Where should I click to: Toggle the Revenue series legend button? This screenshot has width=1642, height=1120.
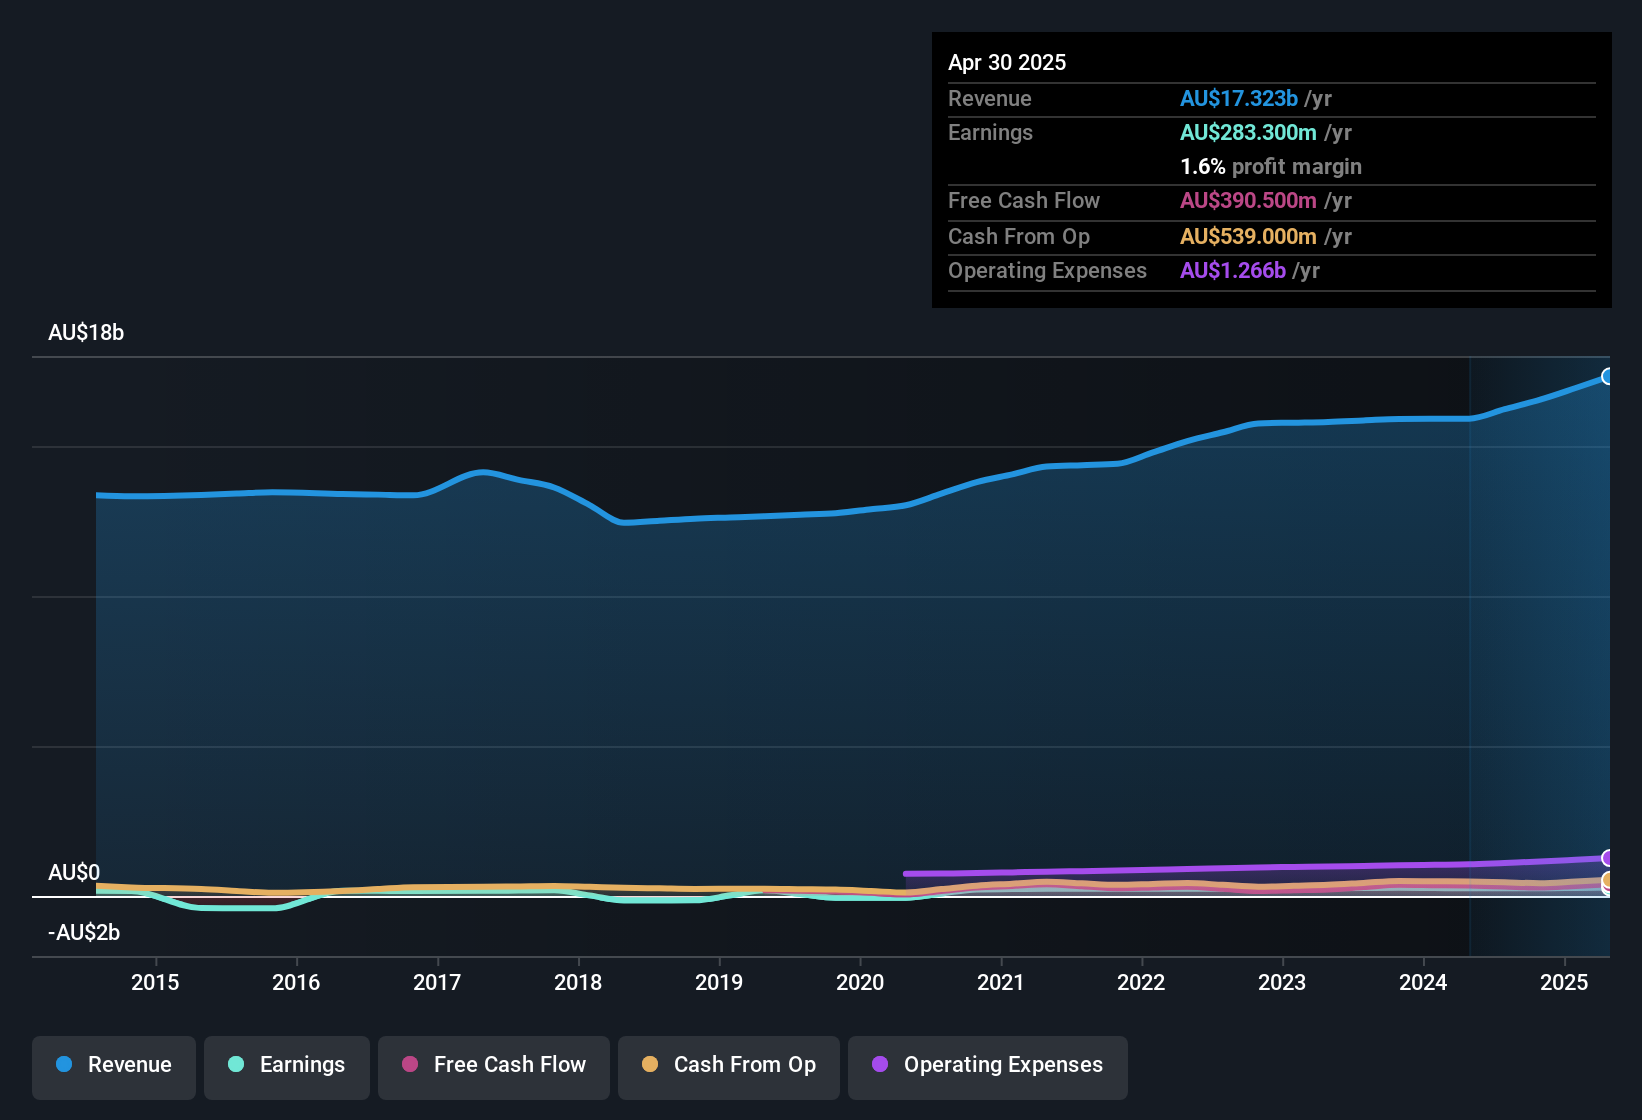pos(114,1067)
